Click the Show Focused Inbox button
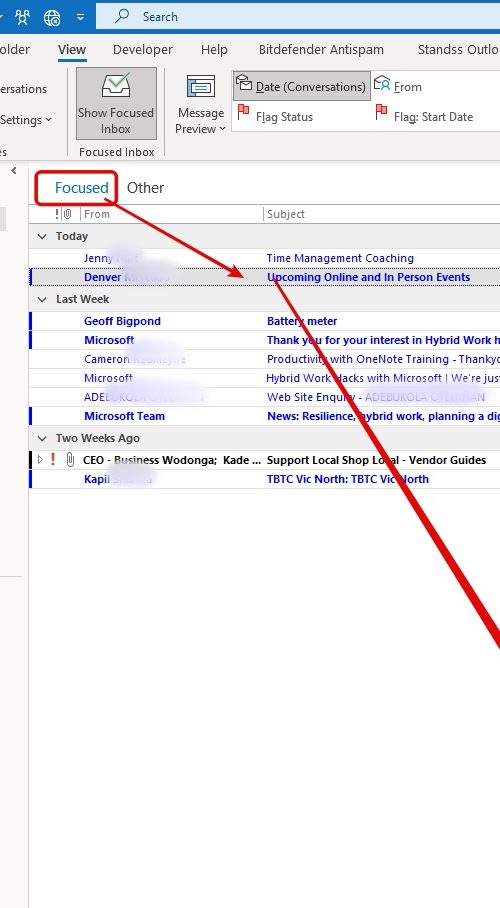This screenshot has width=500, height=908. (x=116, y=104)
